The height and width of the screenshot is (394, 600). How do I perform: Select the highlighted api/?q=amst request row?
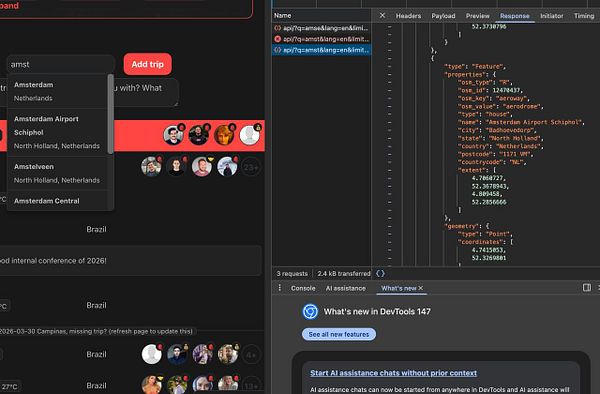[321, 50]
